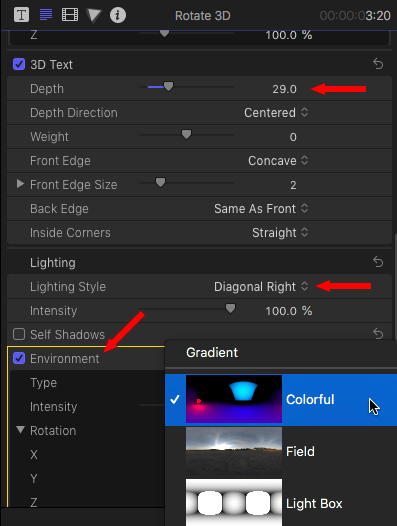Enable the Self Shadows checkbox

tap(19, 334)
